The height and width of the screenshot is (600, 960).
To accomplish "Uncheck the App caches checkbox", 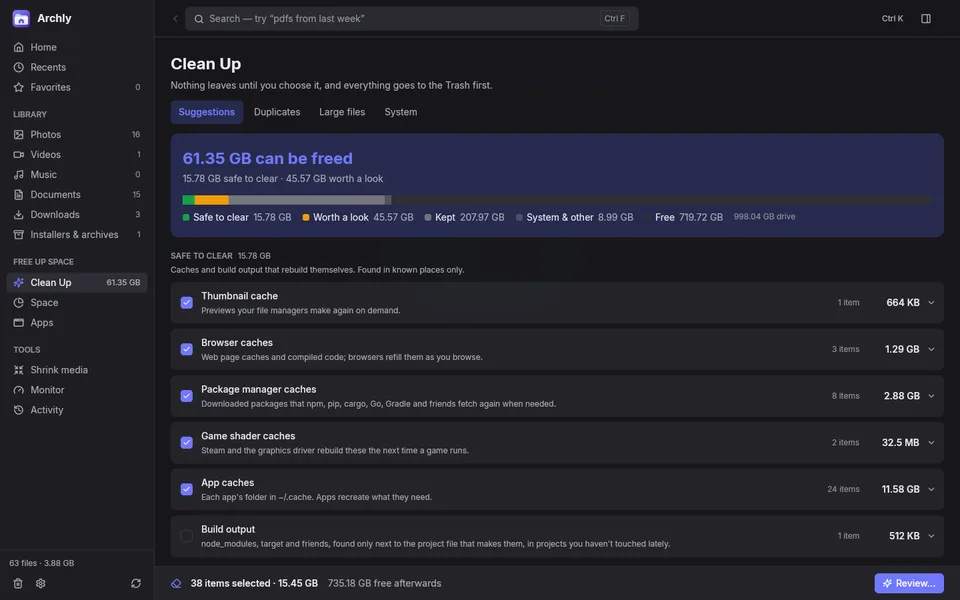I will (187, 489).
